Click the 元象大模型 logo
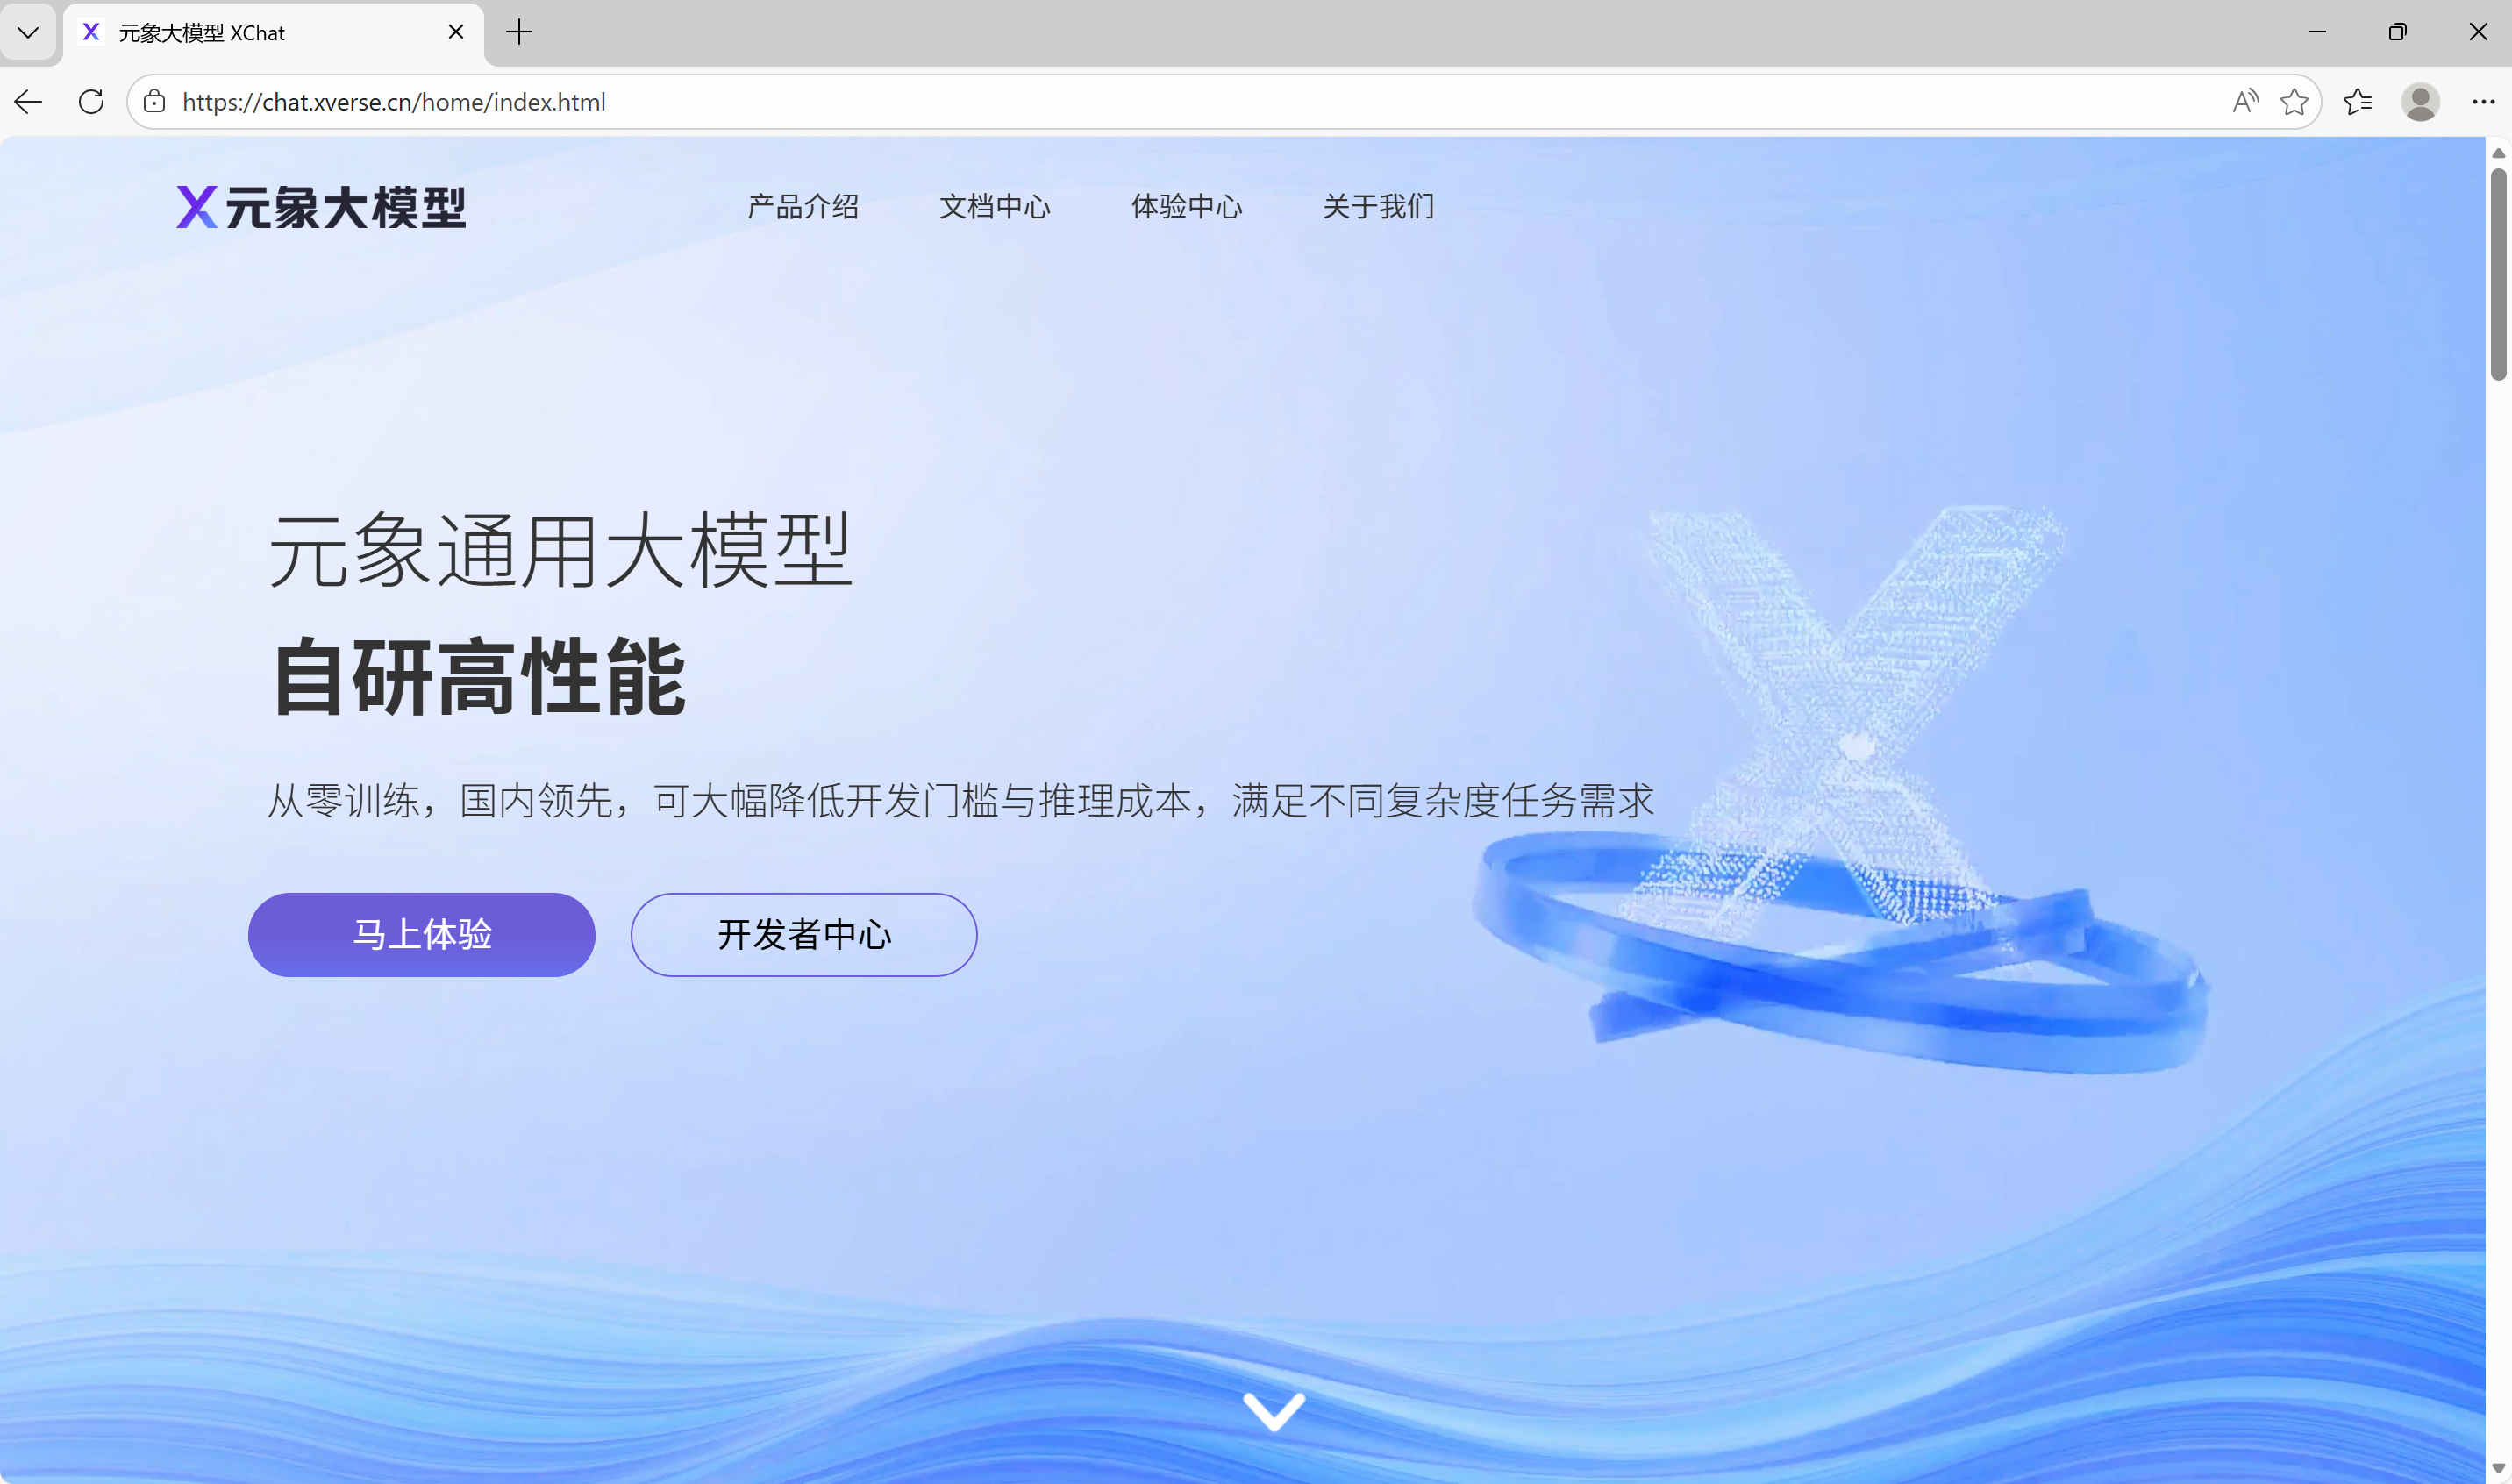 321,207
